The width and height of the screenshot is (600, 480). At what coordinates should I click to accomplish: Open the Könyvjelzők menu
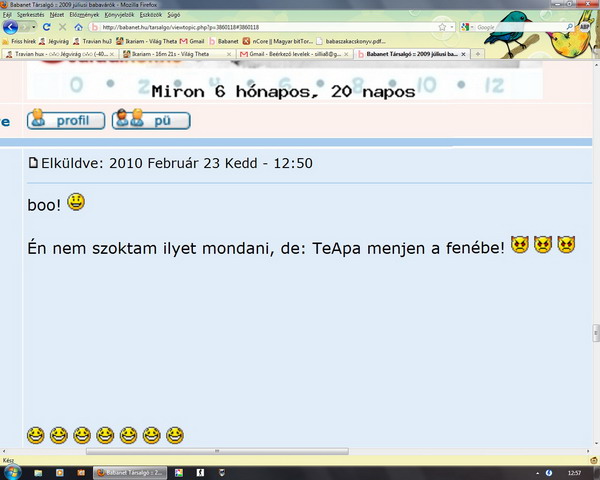point(119,15)
